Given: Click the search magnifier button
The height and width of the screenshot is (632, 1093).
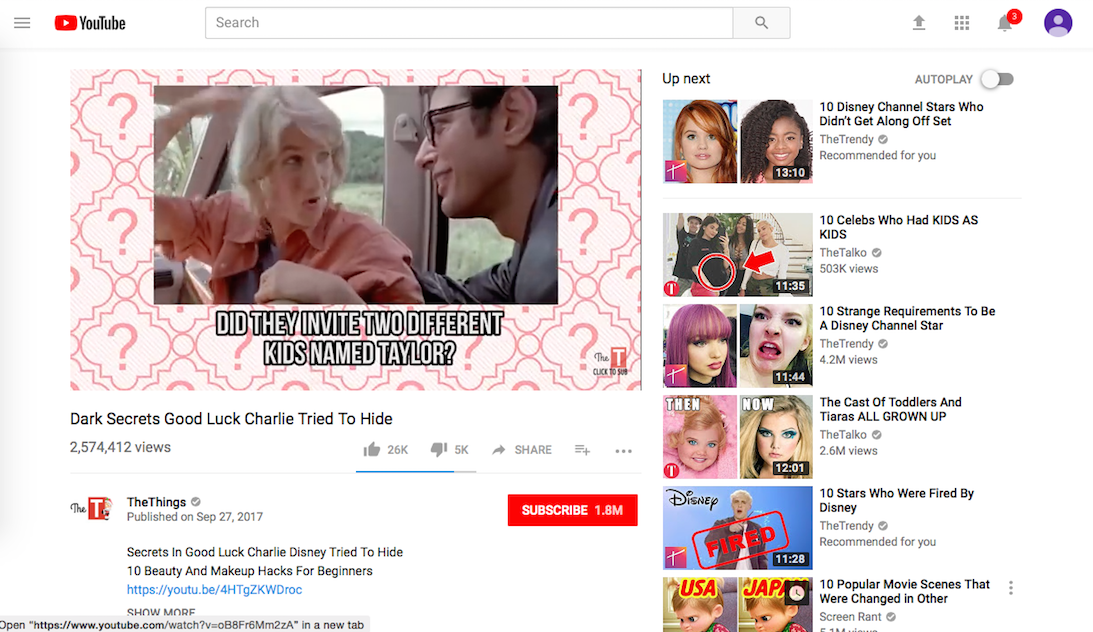Looking at the screenshot, I should [x=761, y=23].
